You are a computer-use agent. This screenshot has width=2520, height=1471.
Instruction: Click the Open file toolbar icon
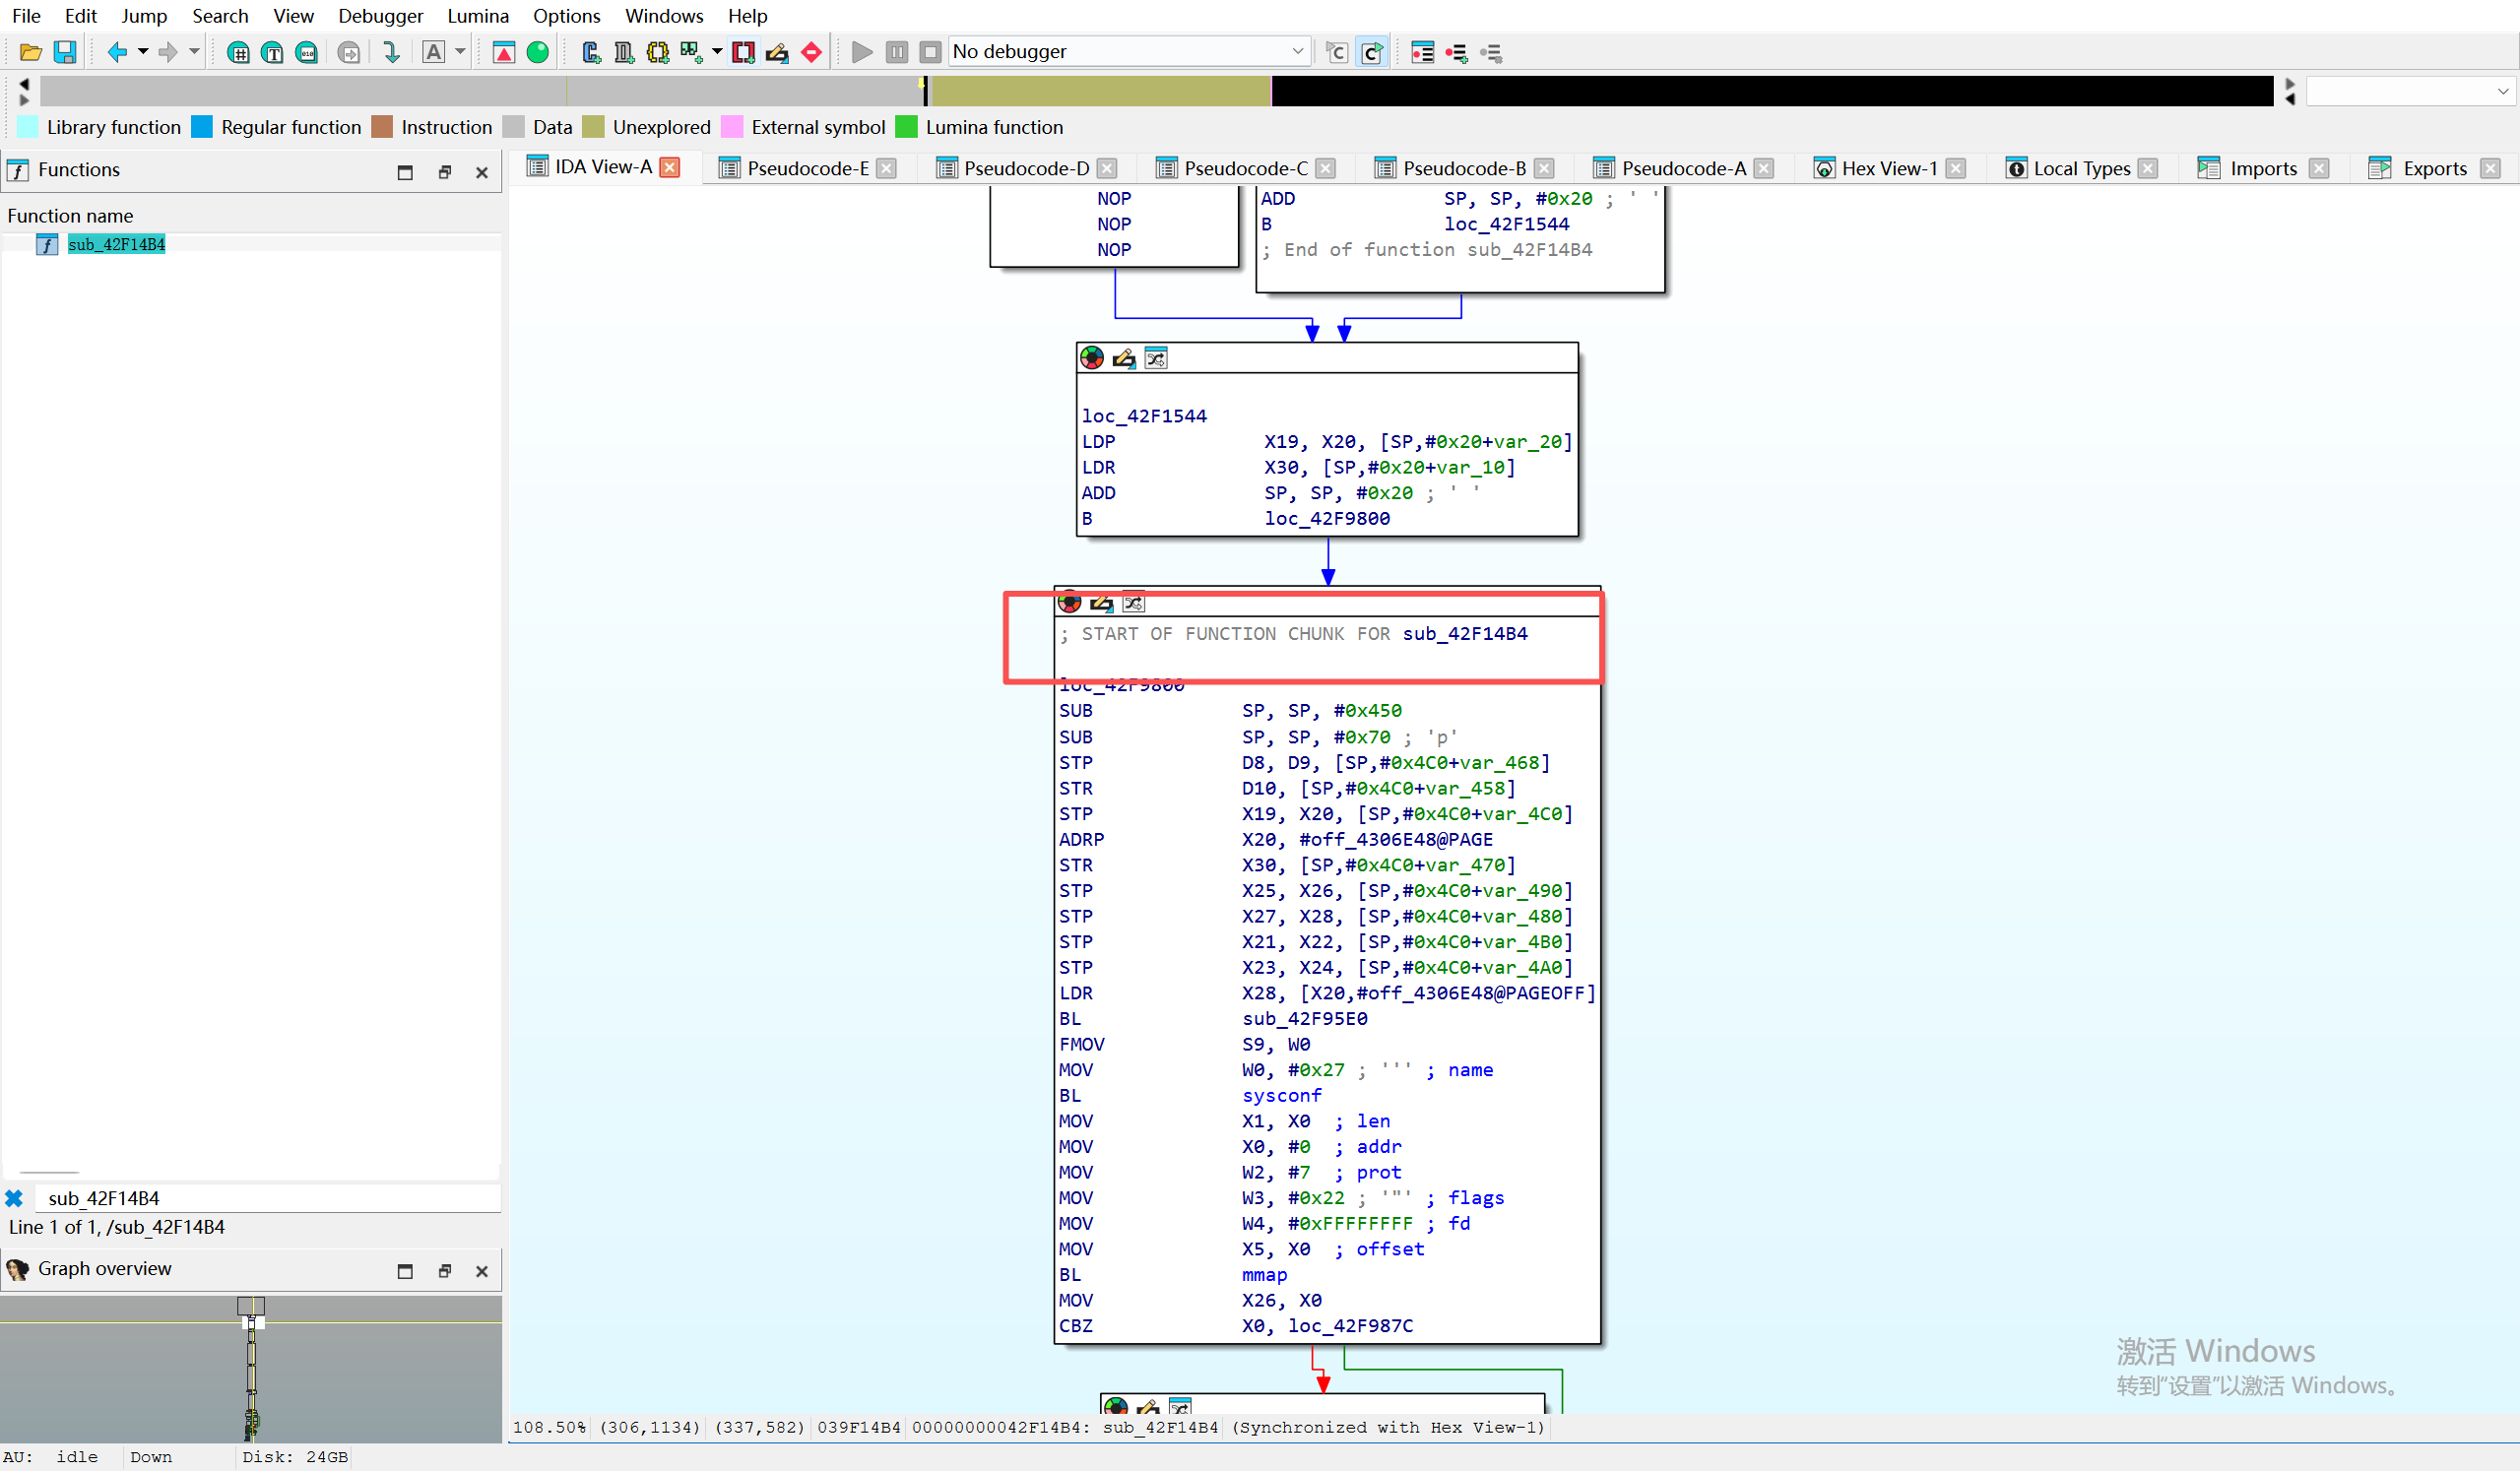30,52
